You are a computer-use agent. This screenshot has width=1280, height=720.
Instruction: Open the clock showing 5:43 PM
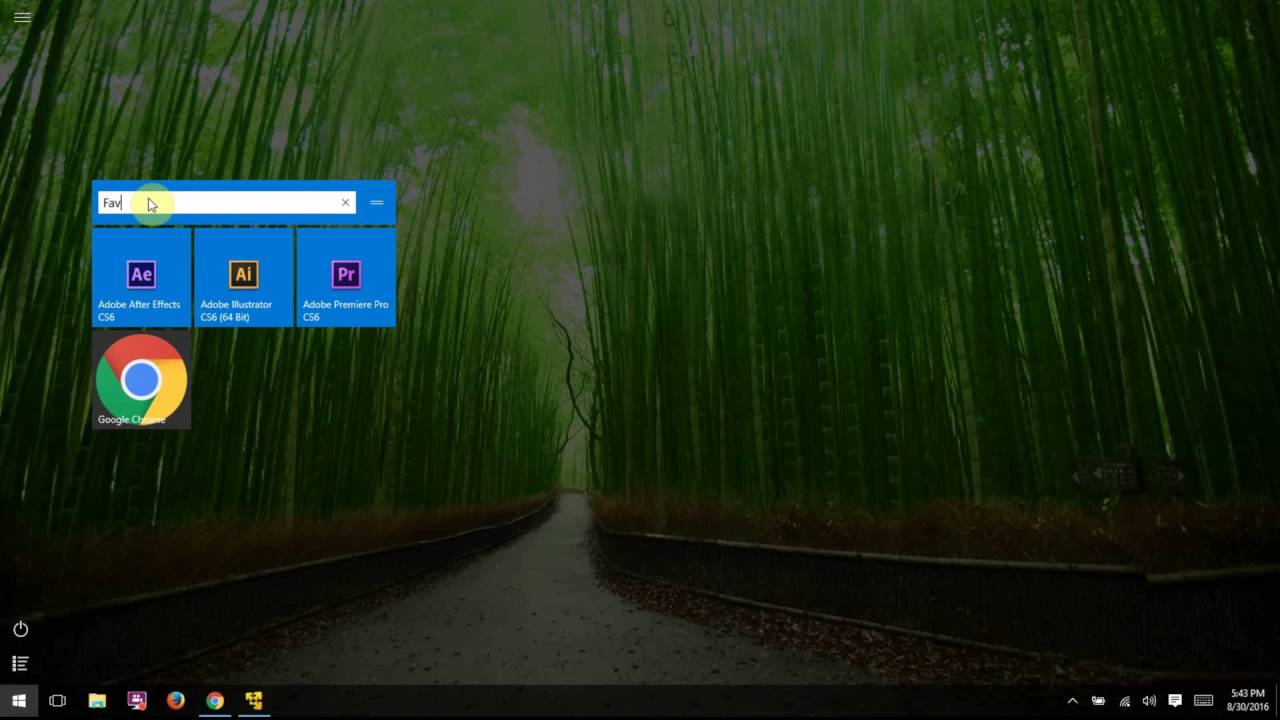point(1247,700)
